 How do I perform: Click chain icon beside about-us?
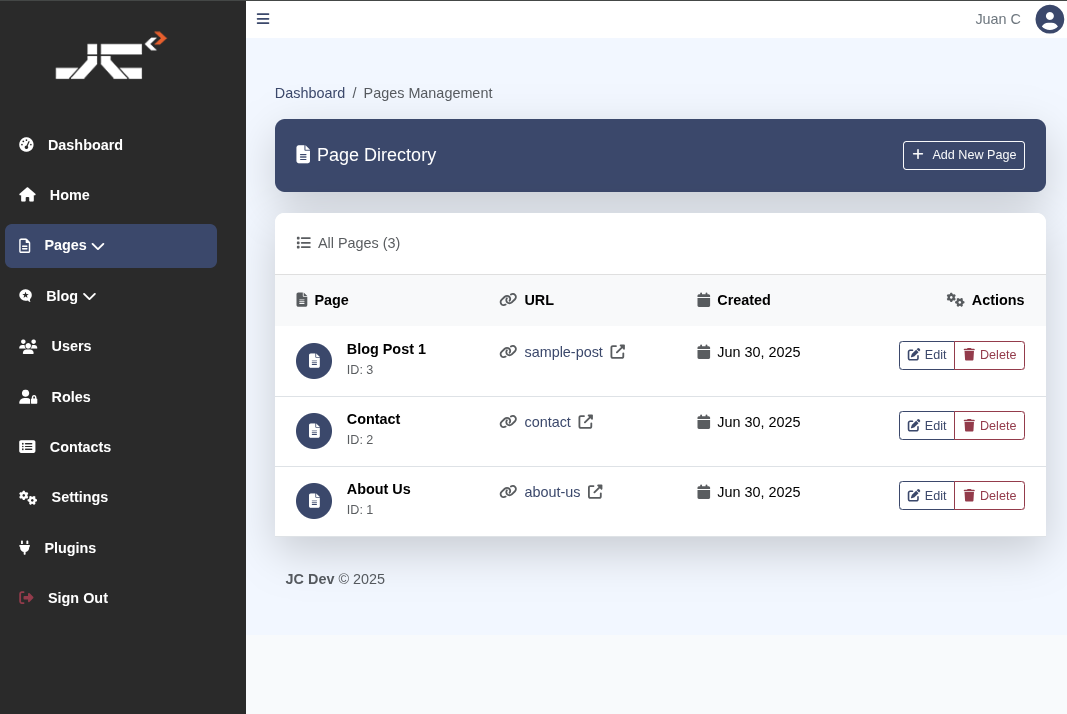pyautogui.click(x=508, y=491)
